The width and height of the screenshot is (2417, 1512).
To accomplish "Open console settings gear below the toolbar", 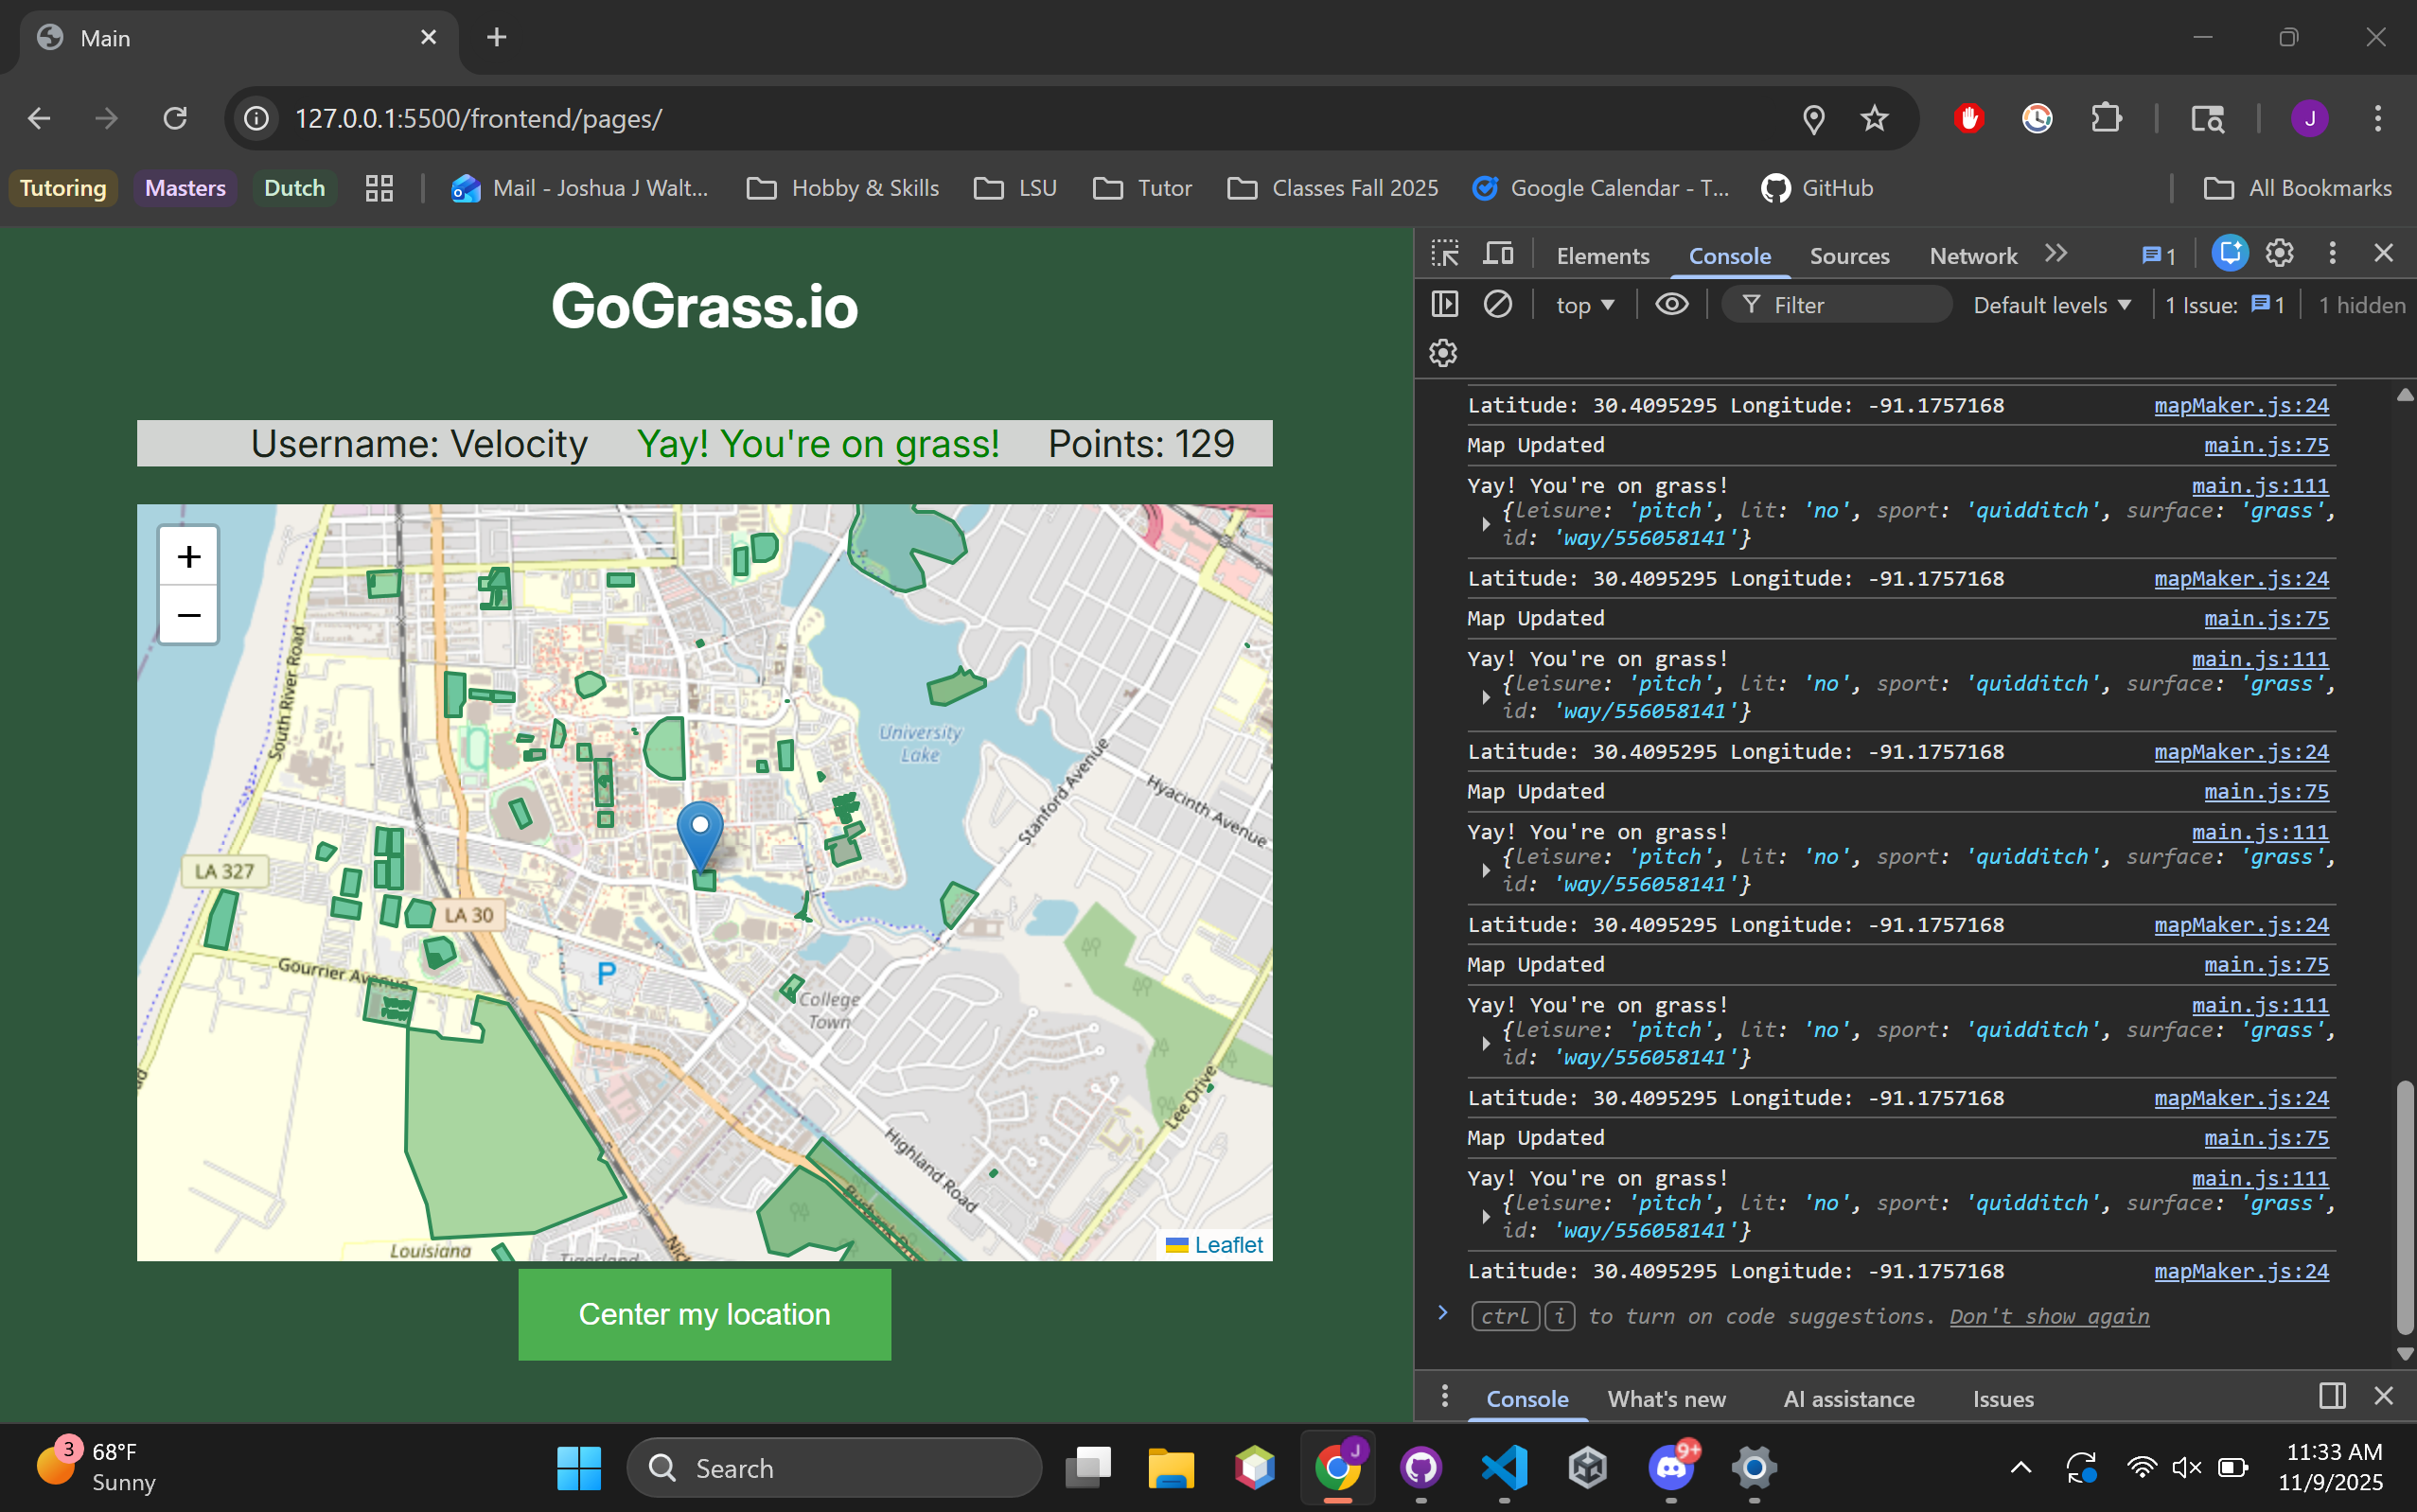I will tap(1442, 353).
